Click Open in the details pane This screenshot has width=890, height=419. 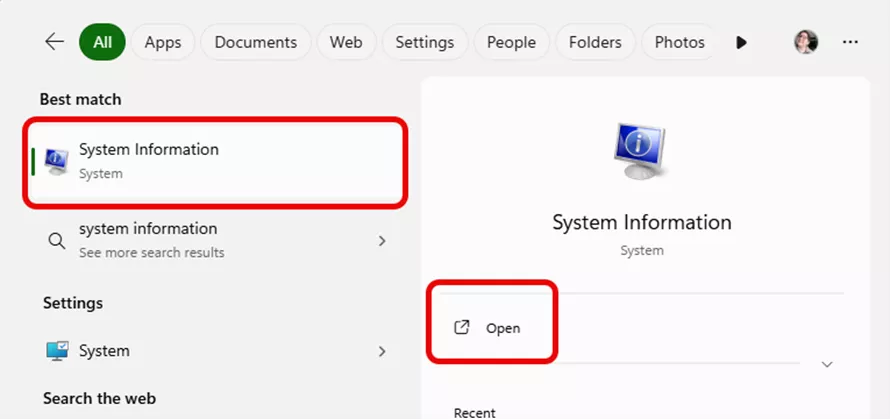pyautogui.click(x=503, y=328)
